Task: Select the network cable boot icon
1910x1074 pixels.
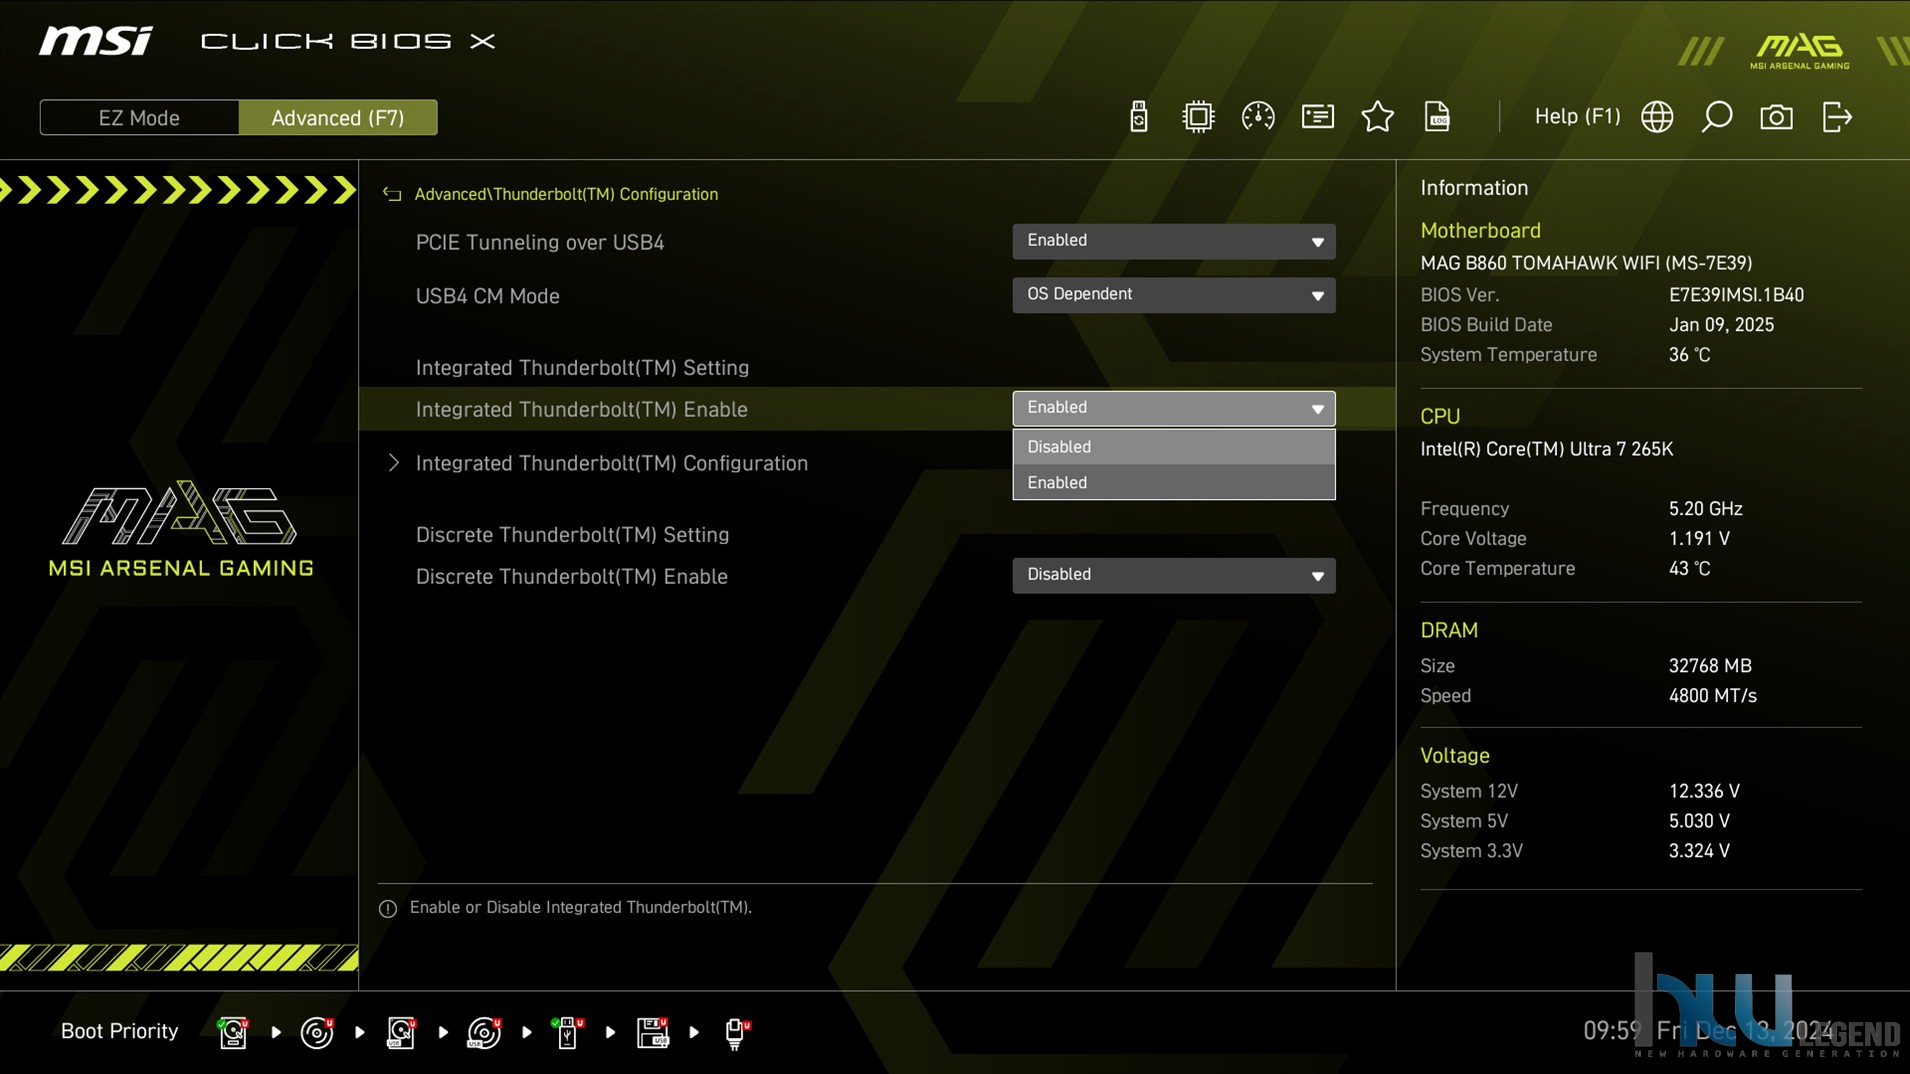Action: pyautogui.click(x=736, y=1032)
